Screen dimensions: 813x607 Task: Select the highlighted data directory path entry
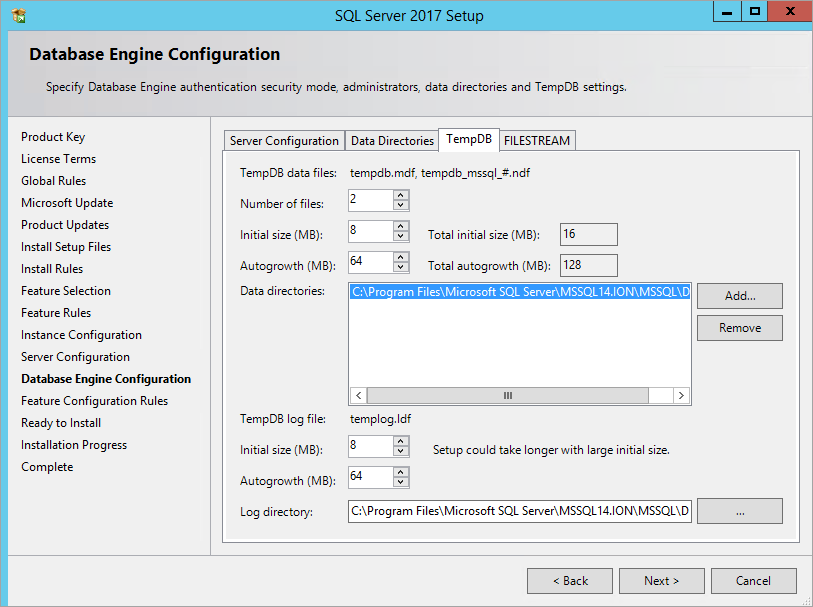point(520,292)
